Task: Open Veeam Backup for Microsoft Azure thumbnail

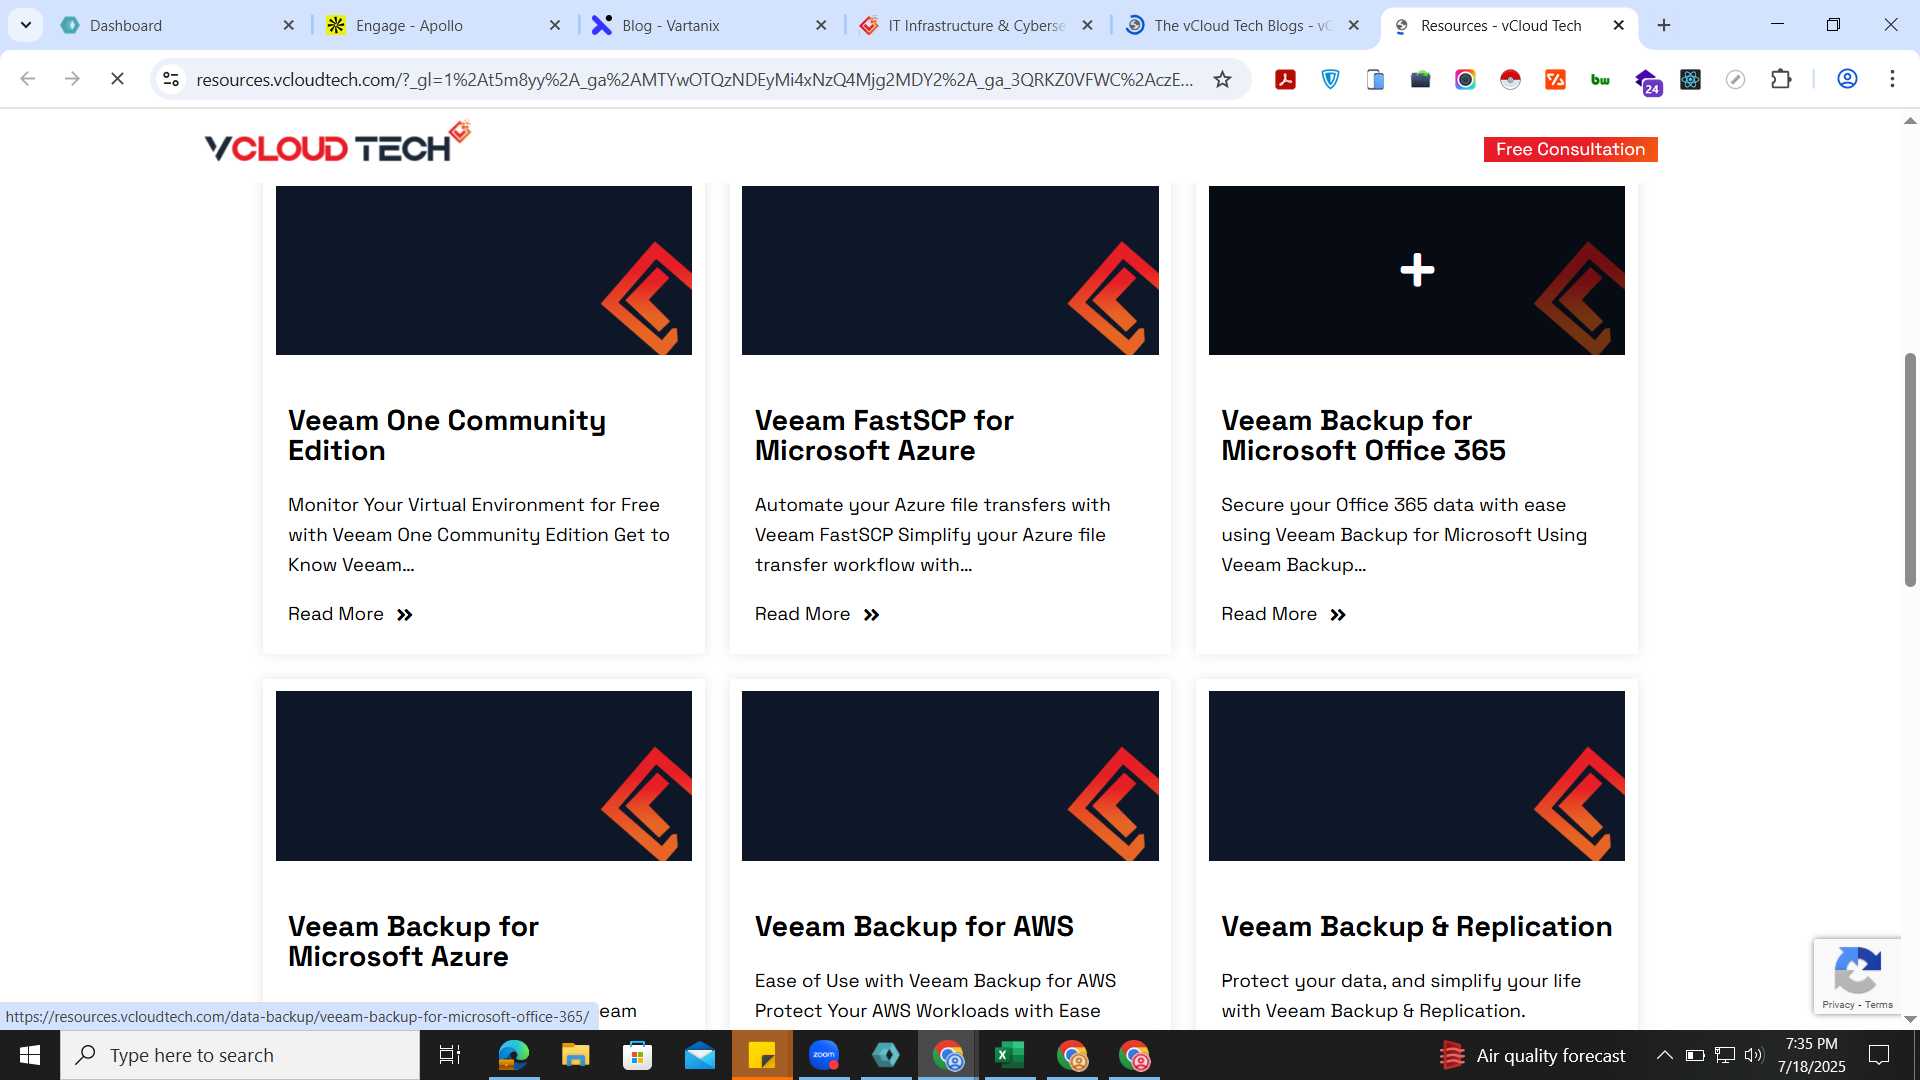Action: [483, 776]
